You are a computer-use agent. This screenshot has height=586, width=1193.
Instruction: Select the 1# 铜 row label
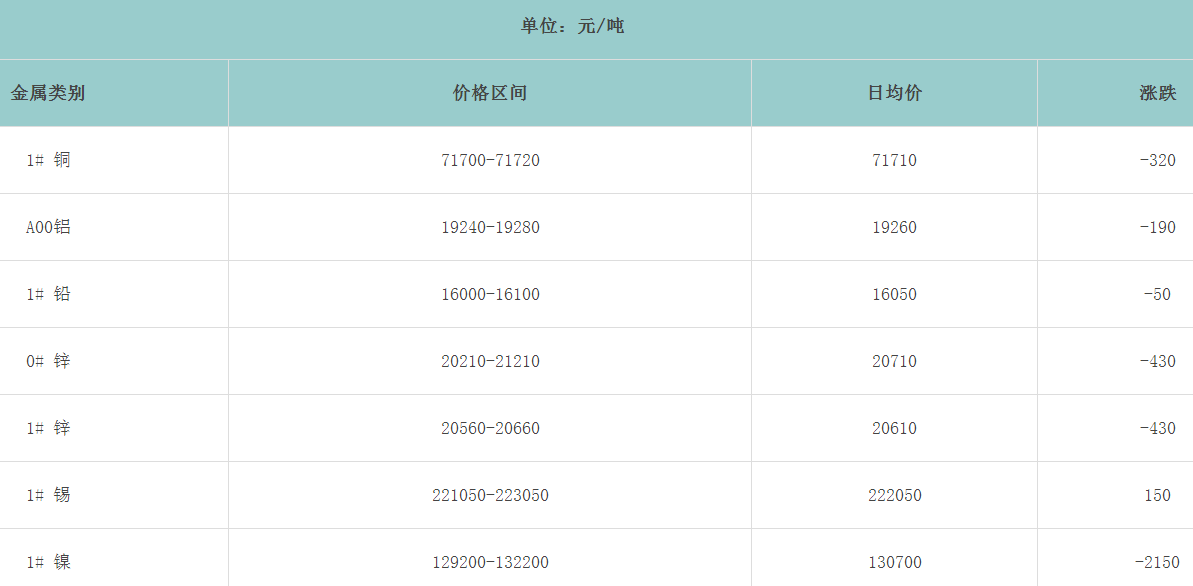tap(48, 160)
